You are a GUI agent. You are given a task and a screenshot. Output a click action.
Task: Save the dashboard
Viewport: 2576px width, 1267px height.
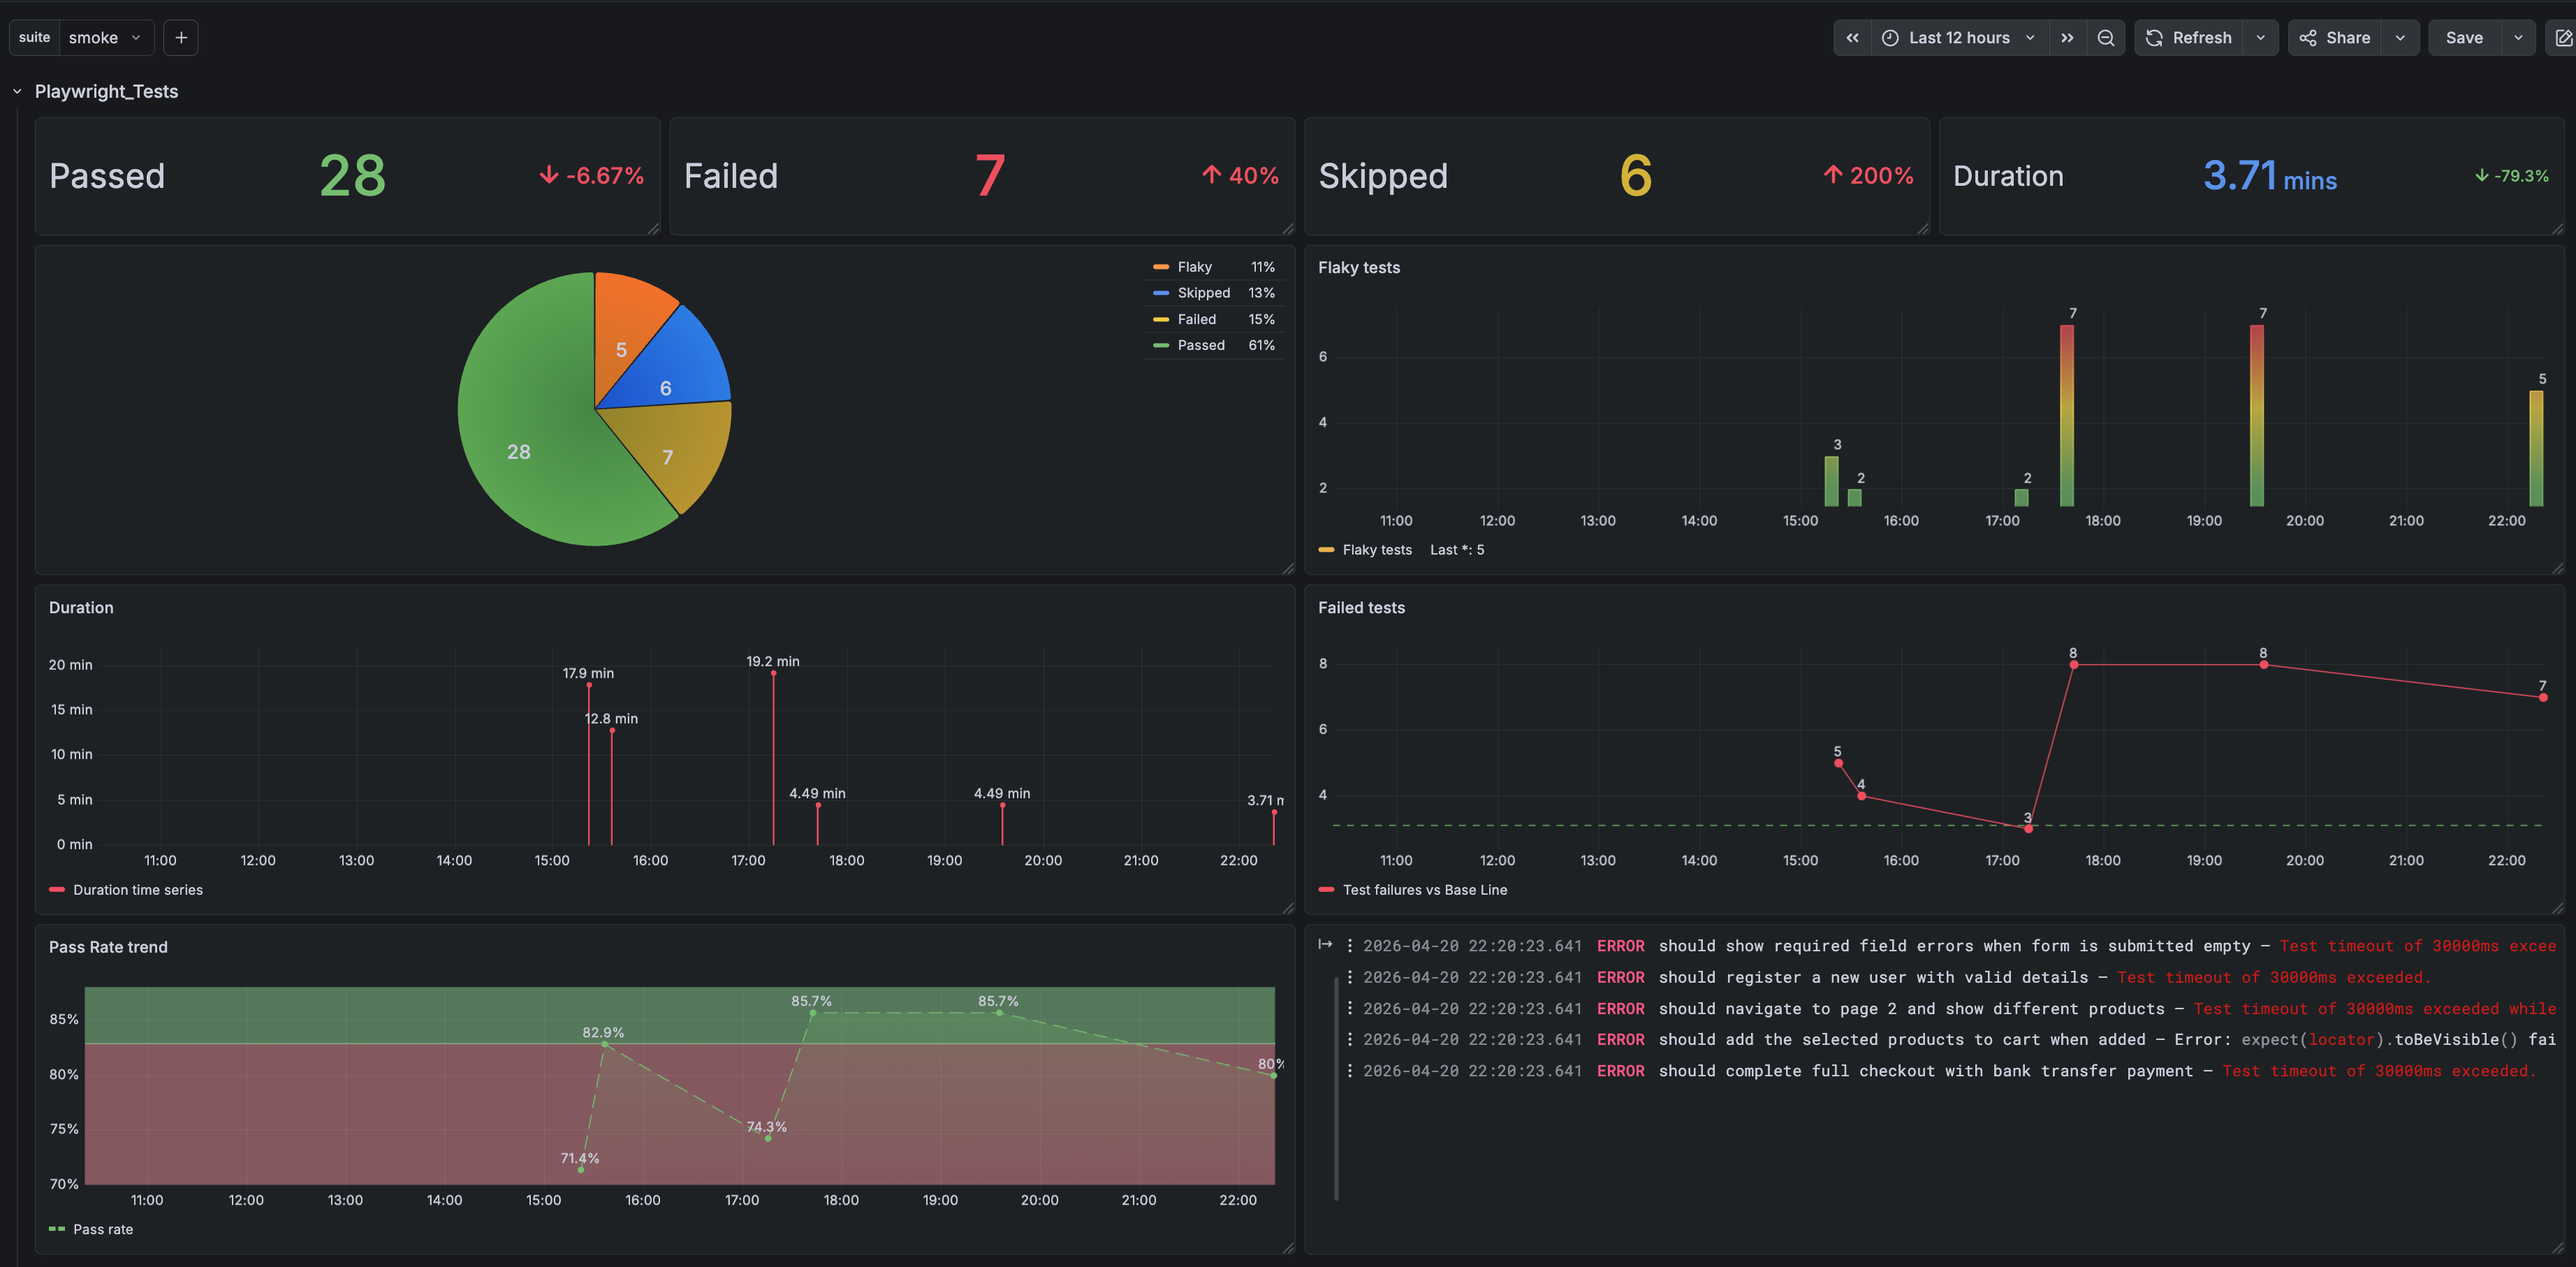tap(2464, 37)
